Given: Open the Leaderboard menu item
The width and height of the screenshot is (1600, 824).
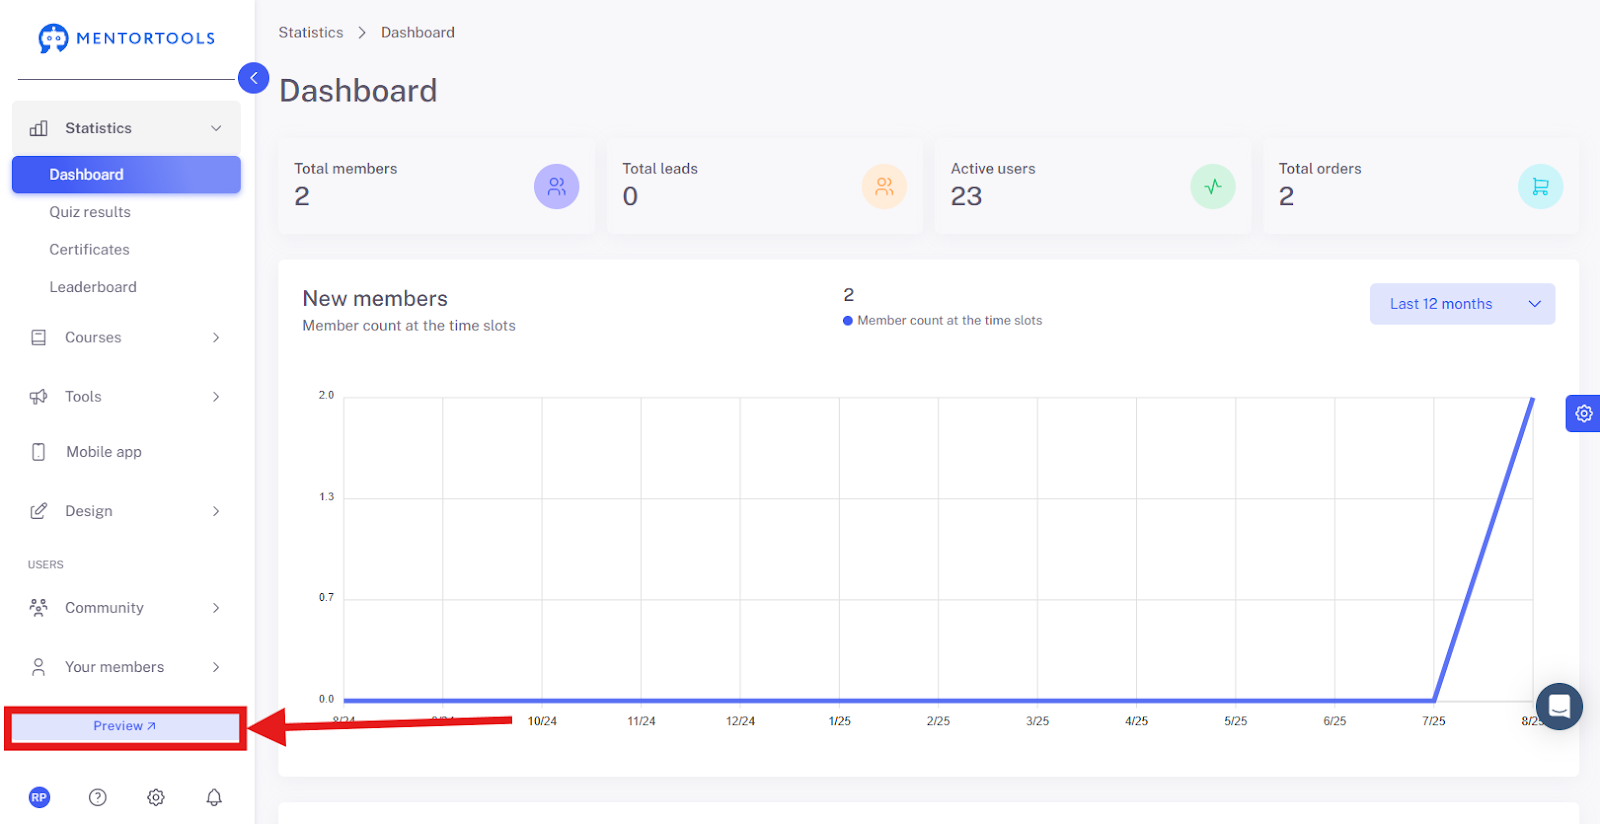Looking at the screenshot, I should (93, 287).
